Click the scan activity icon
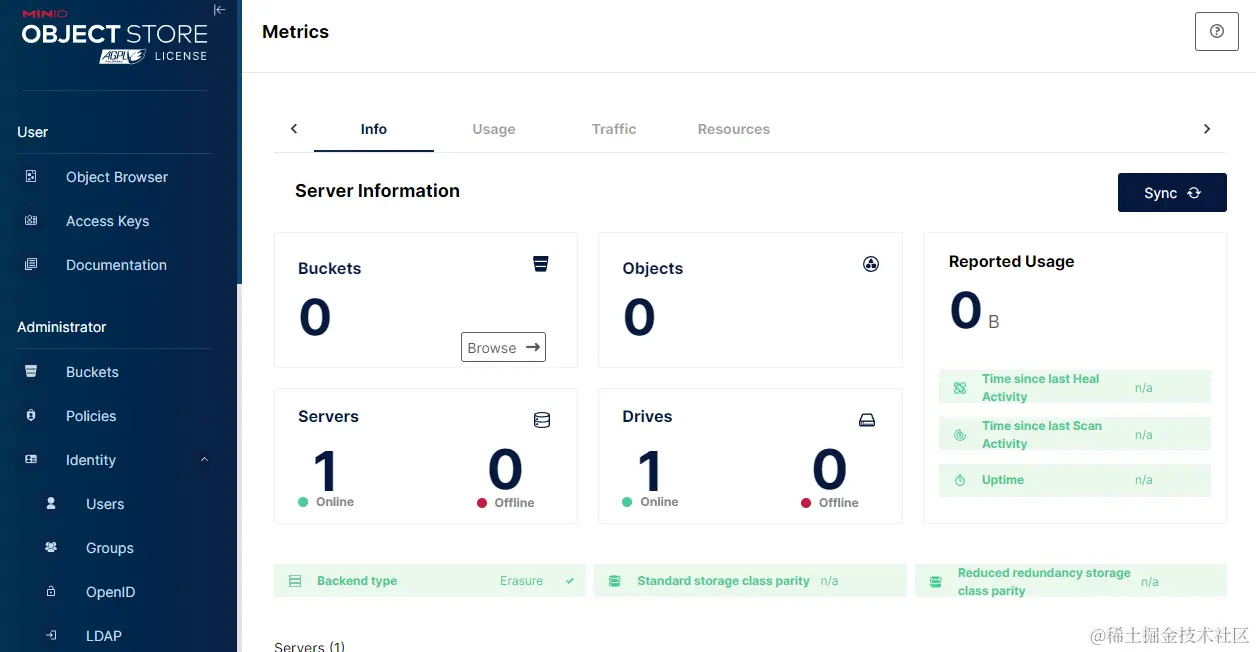 click(x=960, y=435)
